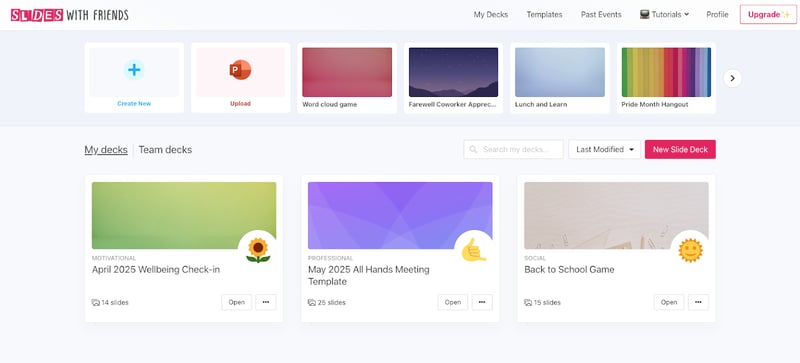Open Profile page
The height and width of the screenshot is (363, 800).
pos(717,14)
